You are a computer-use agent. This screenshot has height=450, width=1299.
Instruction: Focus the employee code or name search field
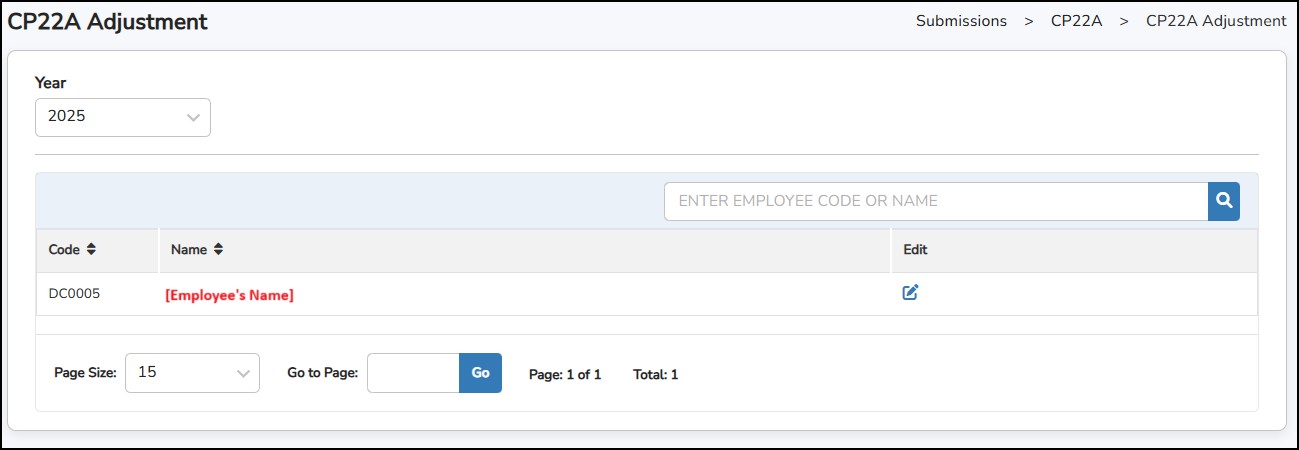pyautogui.click(x=935, y=201)
